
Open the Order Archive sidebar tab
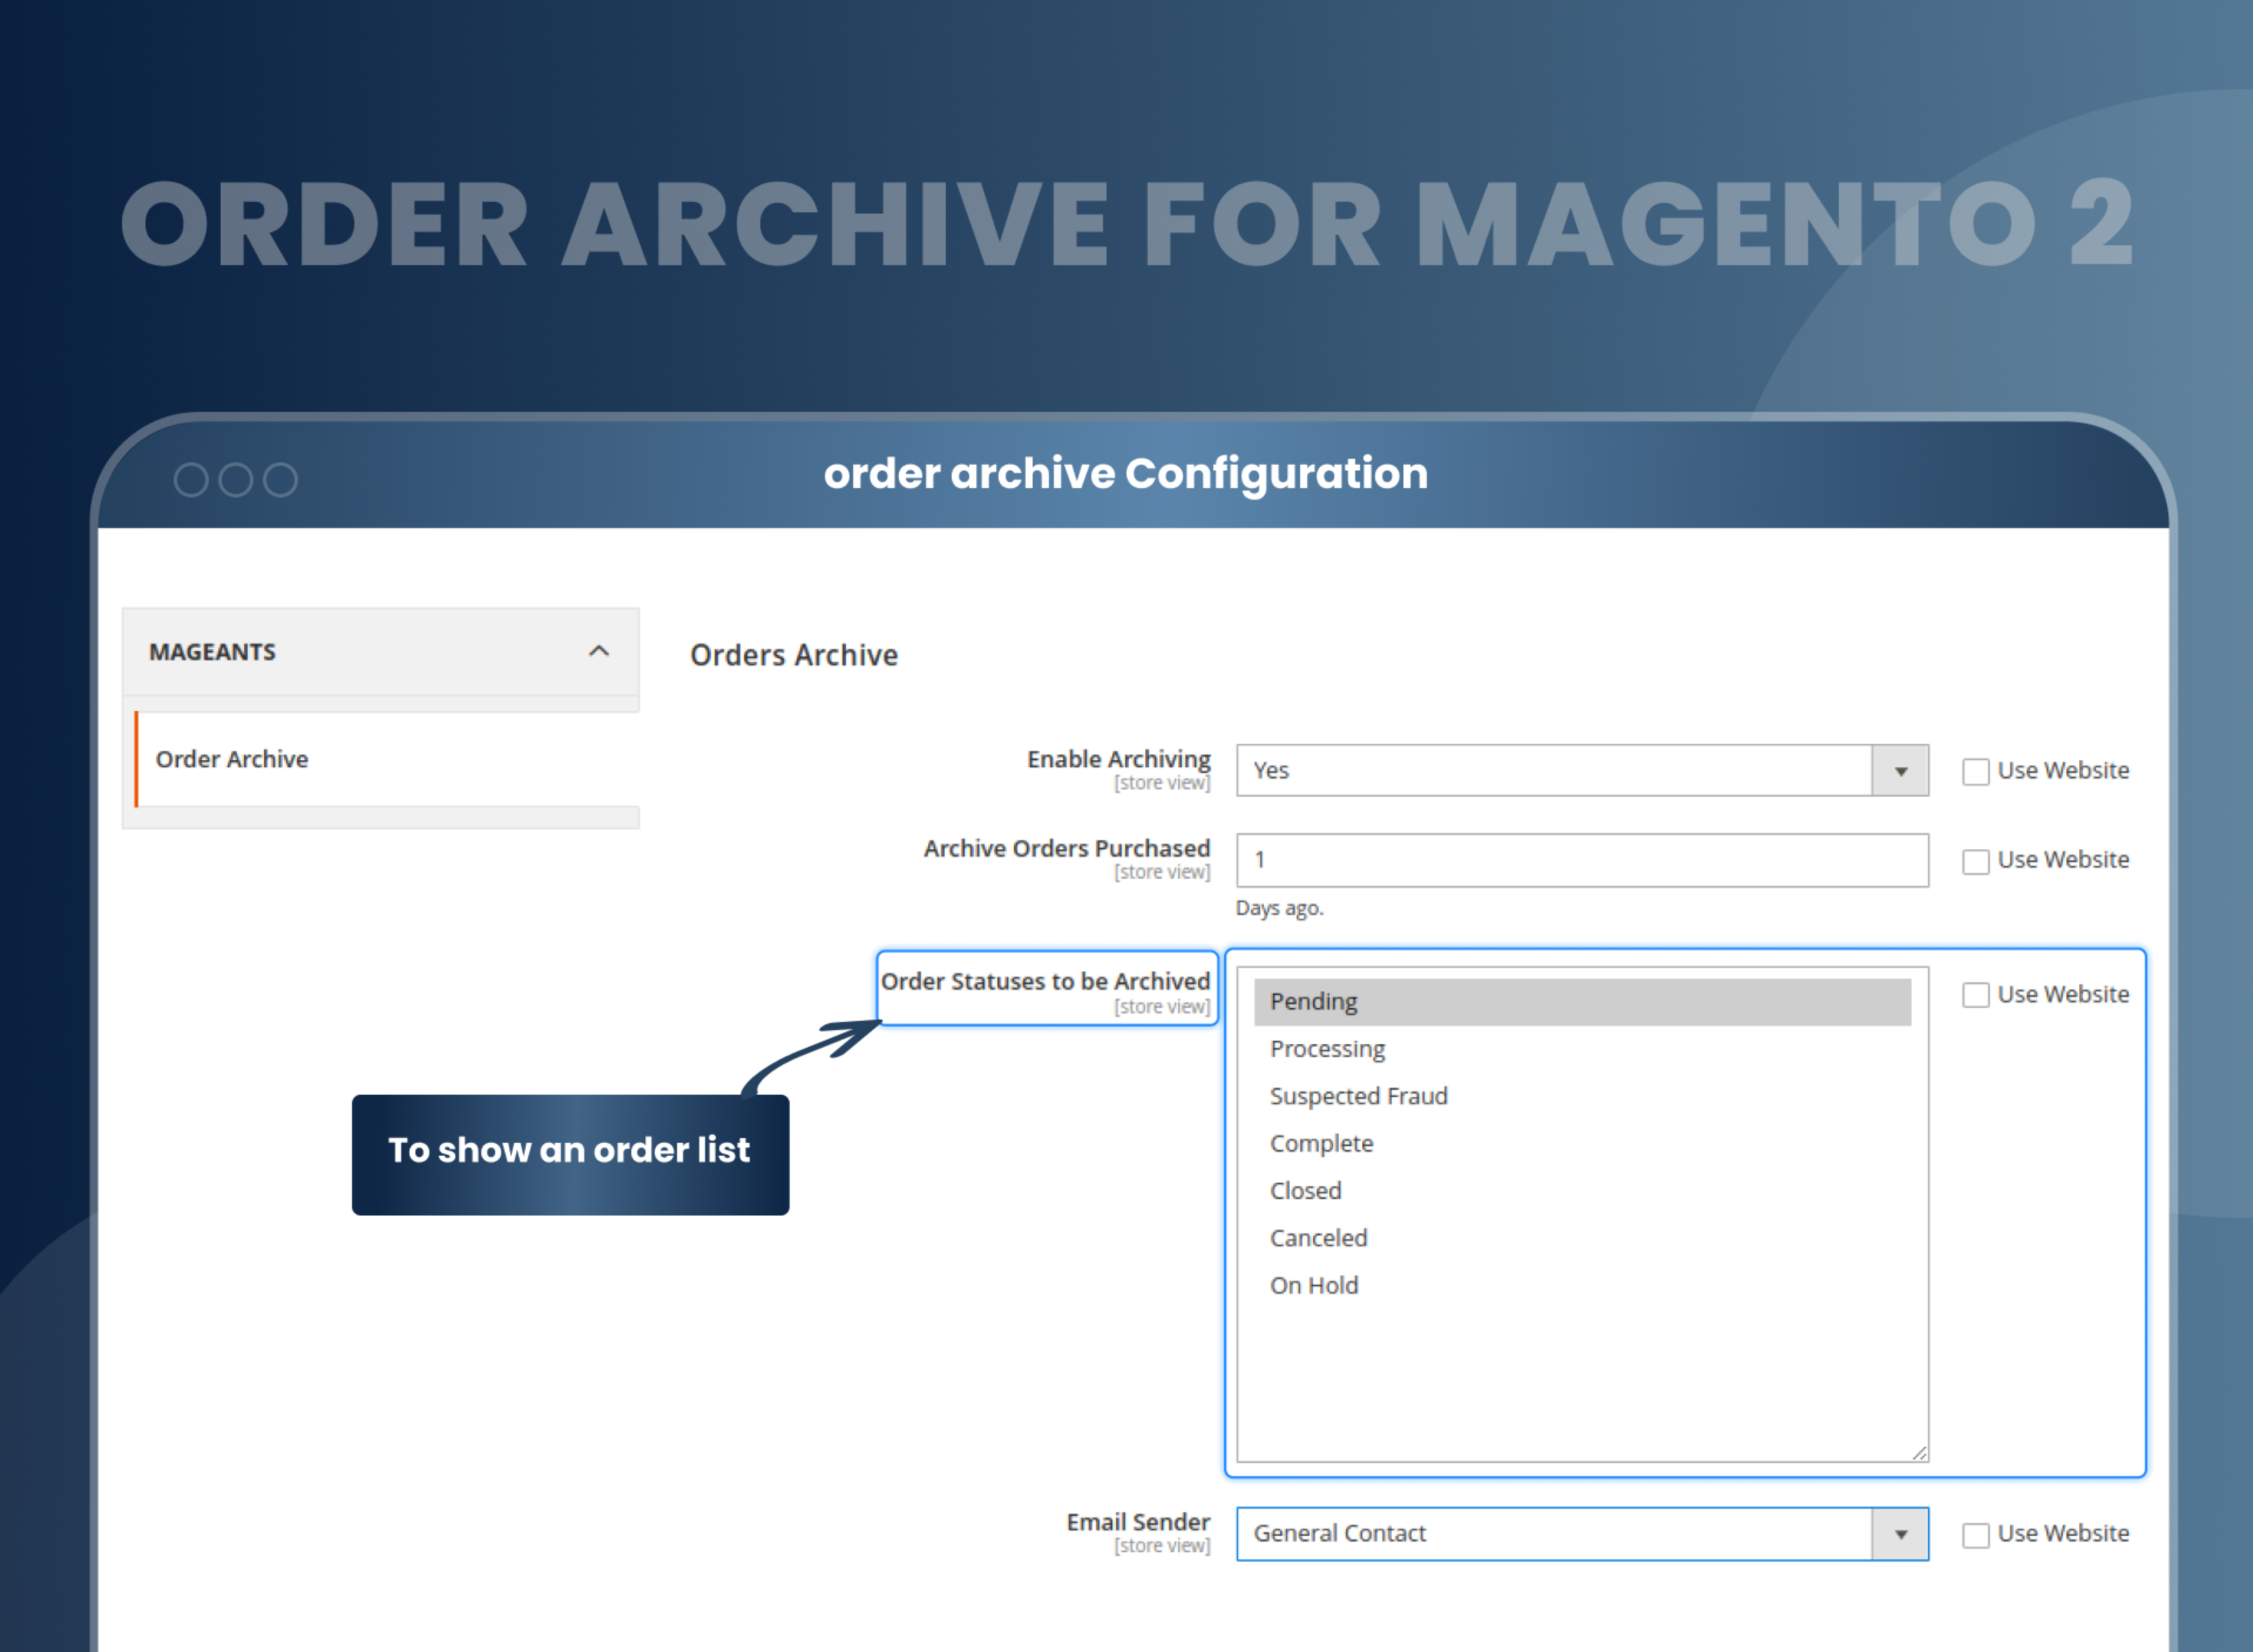click(387, 759)
